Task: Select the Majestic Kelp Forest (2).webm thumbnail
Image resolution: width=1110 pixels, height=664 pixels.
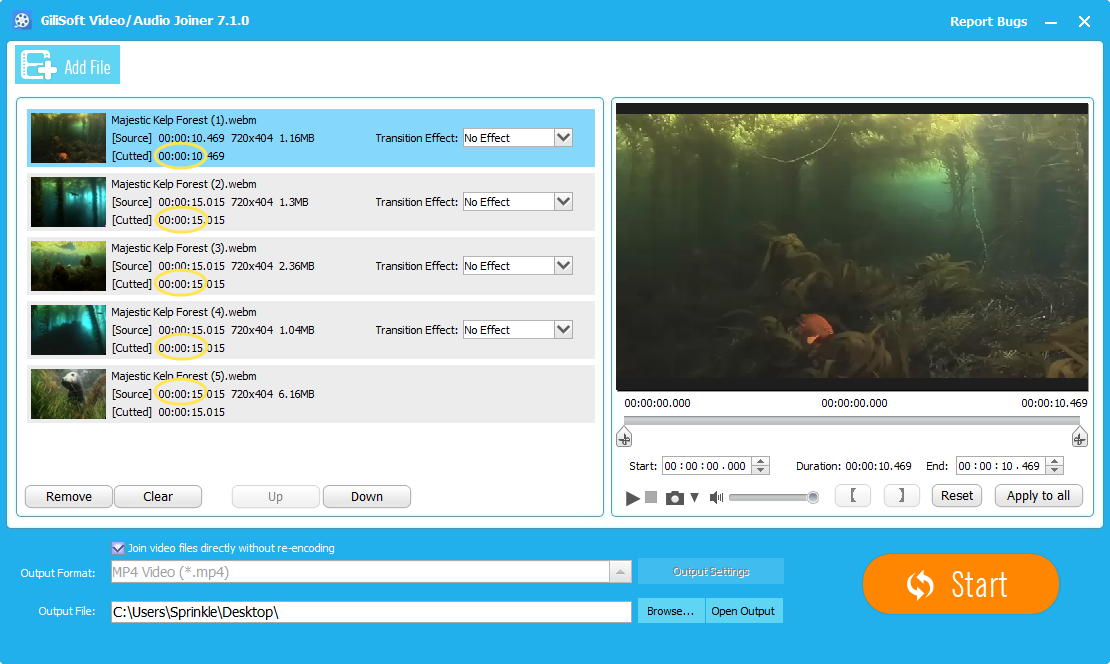Action: pos(68,202)
